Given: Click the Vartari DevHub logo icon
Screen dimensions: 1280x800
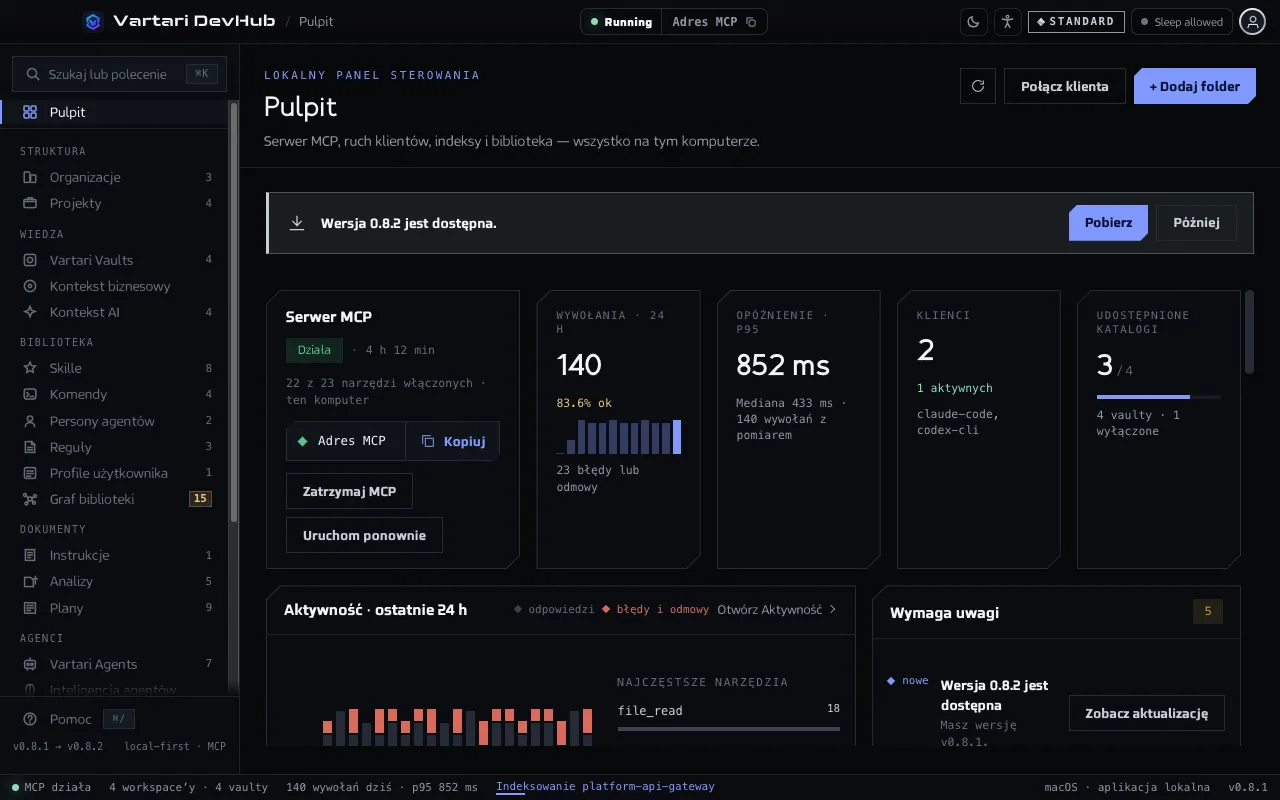Looking at the screenshot, I should click(93, 21).
